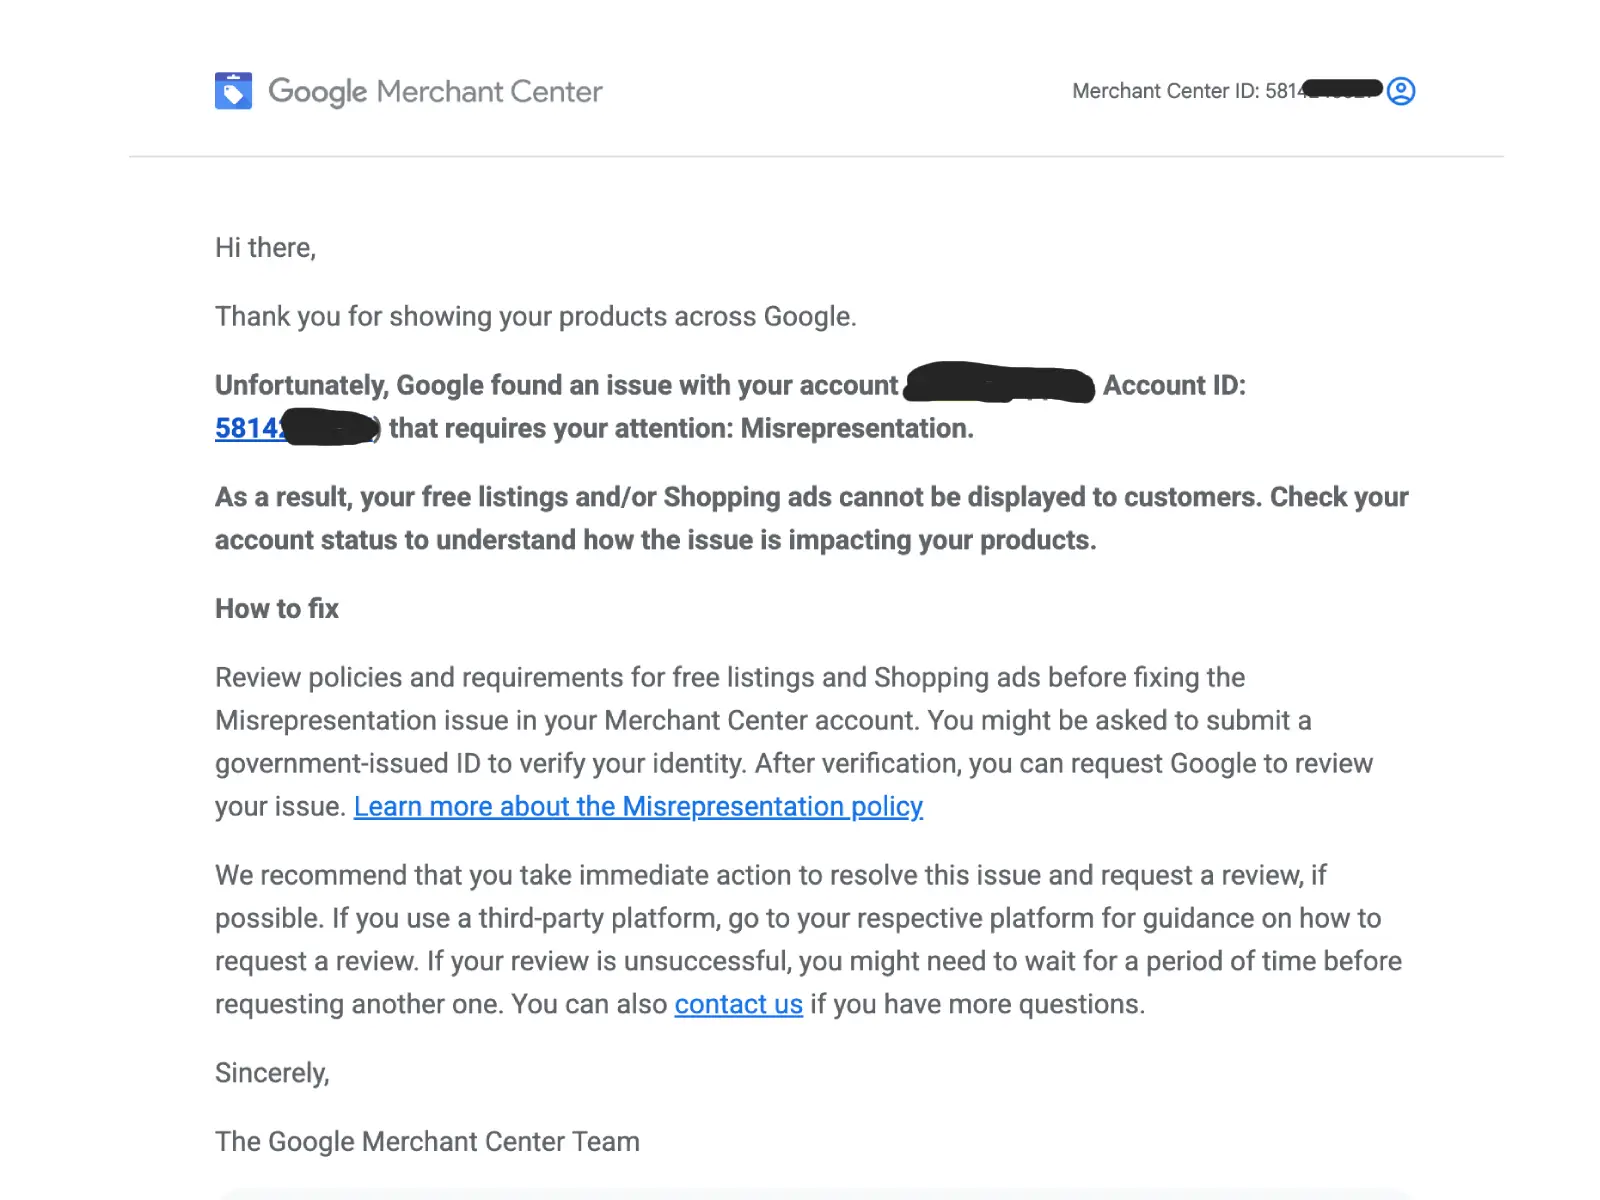The image size is (1600, 1200).
Task: Click the bold word Misrepresentation with period
Action: (857, 428)
